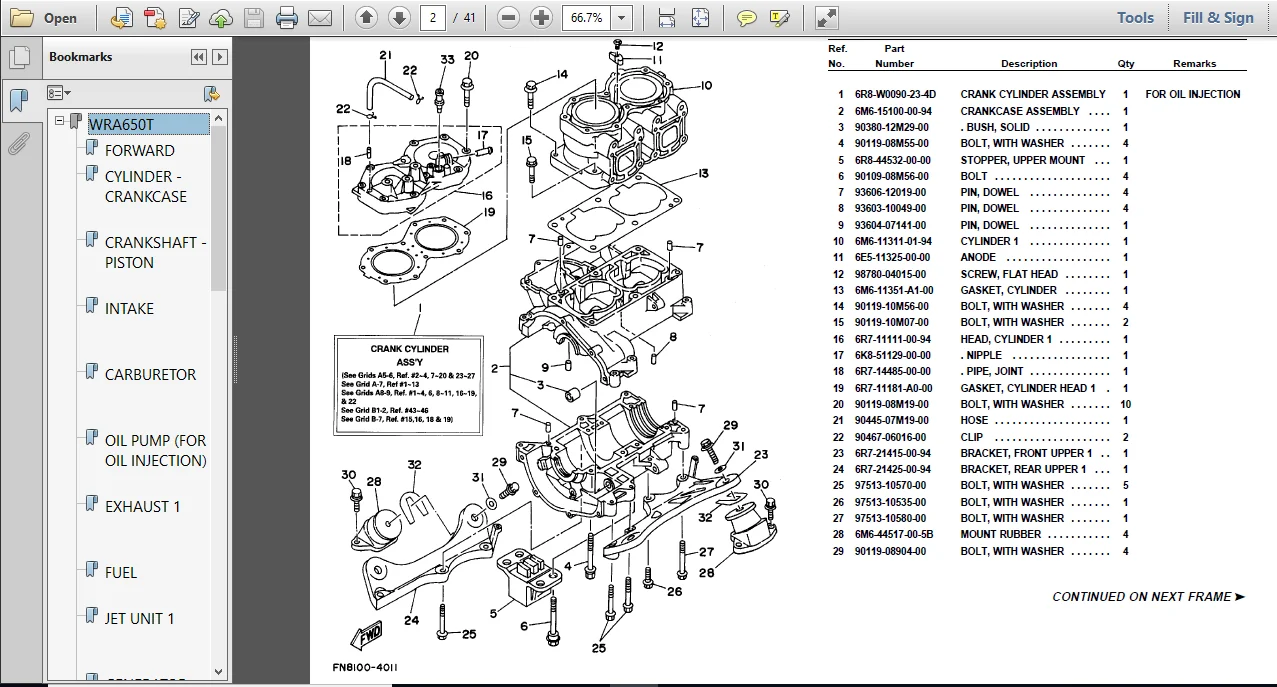Open the FORWARD bookmark
This screenshot has width=1277, height=687.
[x=139, y=150]
